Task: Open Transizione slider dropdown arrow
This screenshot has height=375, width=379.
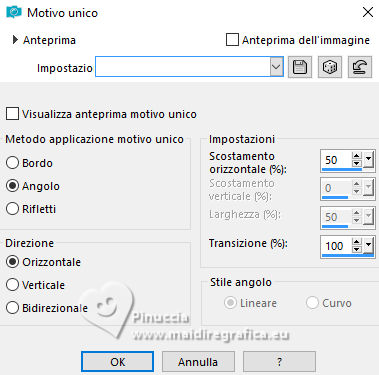Action: 368,246
